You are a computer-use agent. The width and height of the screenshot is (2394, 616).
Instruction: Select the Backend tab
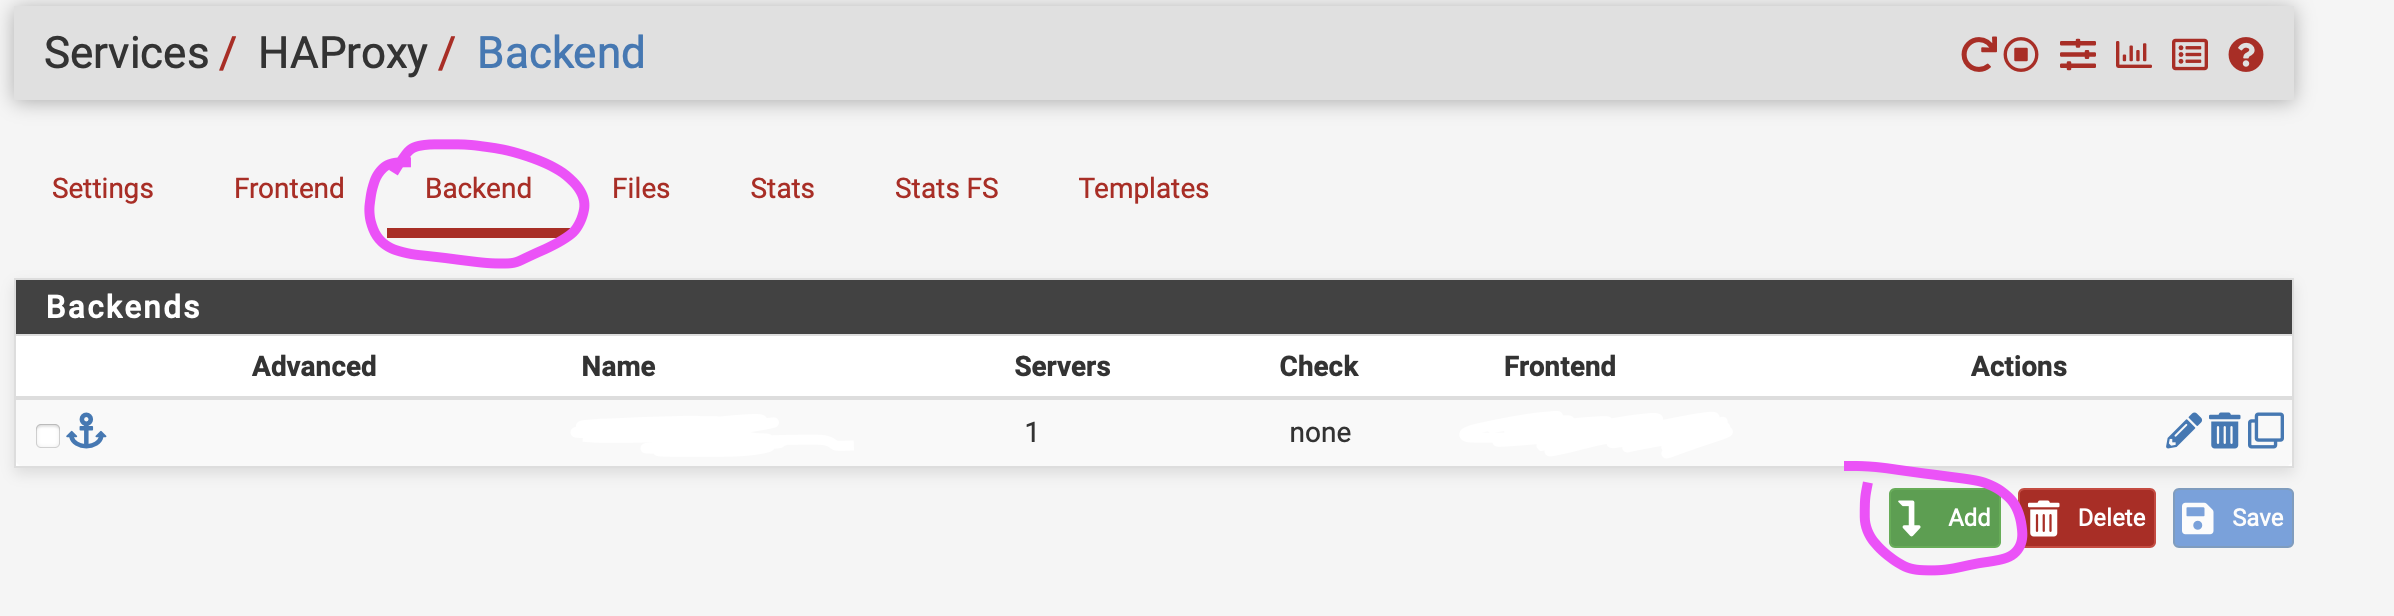click(x=478, y=188)
